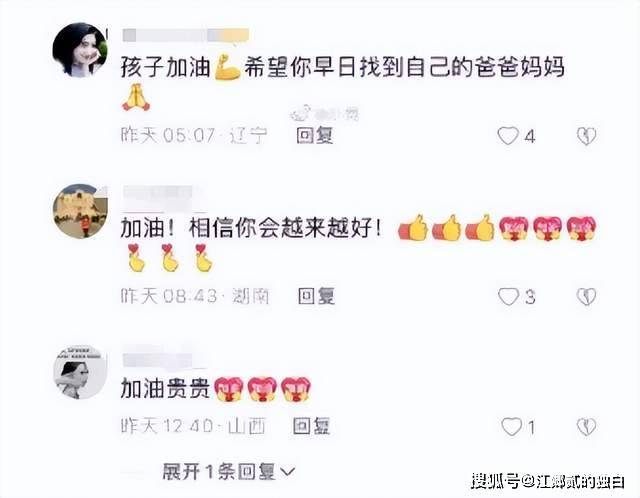Reply to the 孩子加油 comment
This screenshot has height=498, width=640.
click(314, 136)
